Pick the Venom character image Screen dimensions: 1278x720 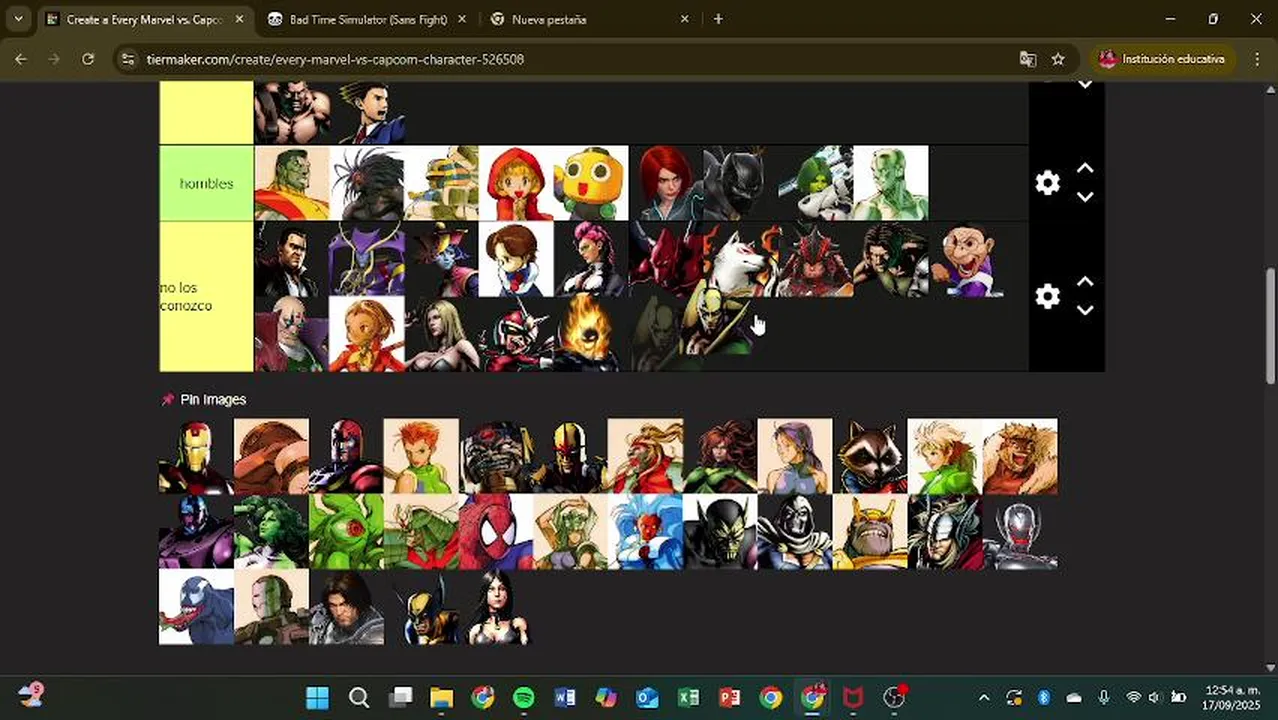pos(196,606)
